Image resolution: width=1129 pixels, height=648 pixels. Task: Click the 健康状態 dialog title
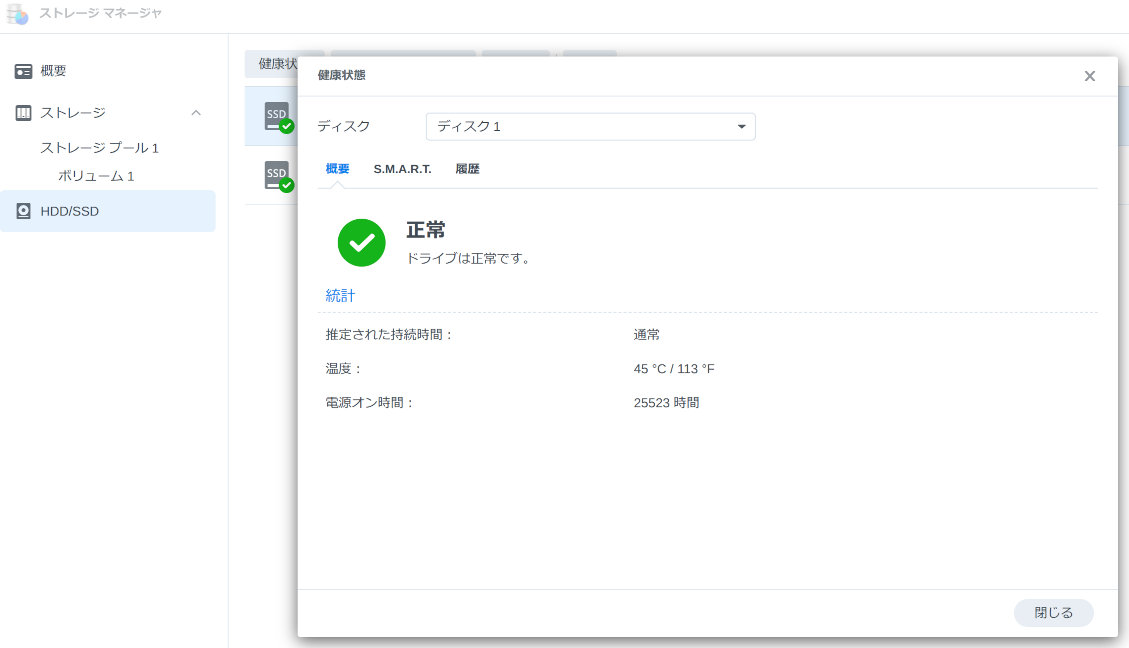[342, 75]
